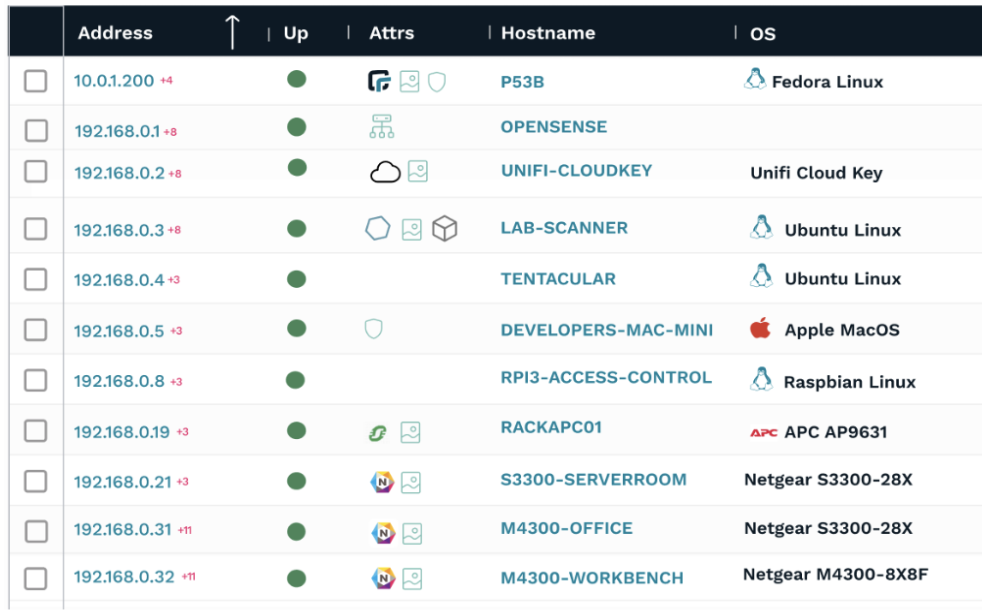
Task: Click the Unifi Cloud Key OS text
Action: pos(816,173)
